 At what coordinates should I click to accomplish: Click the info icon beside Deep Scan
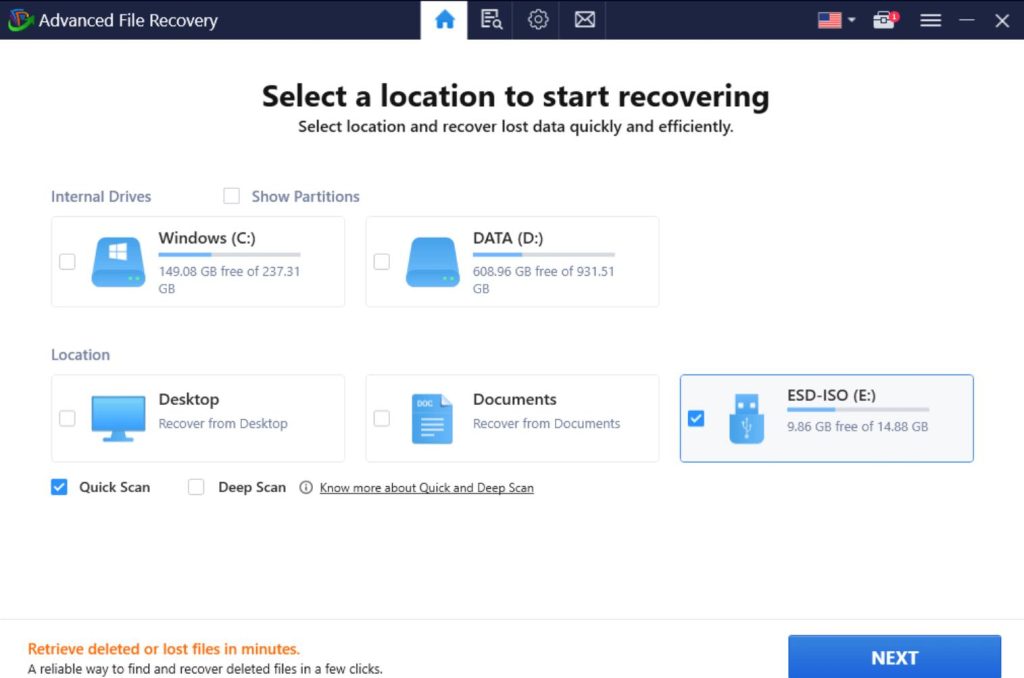[306, 487]
